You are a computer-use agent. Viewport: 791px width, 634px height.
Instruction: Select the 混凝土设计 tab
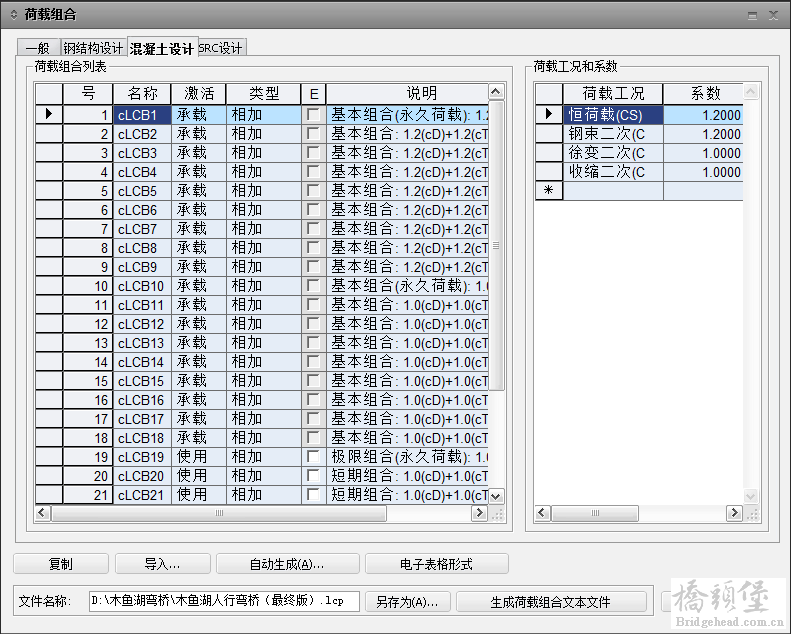pos(162,48)
